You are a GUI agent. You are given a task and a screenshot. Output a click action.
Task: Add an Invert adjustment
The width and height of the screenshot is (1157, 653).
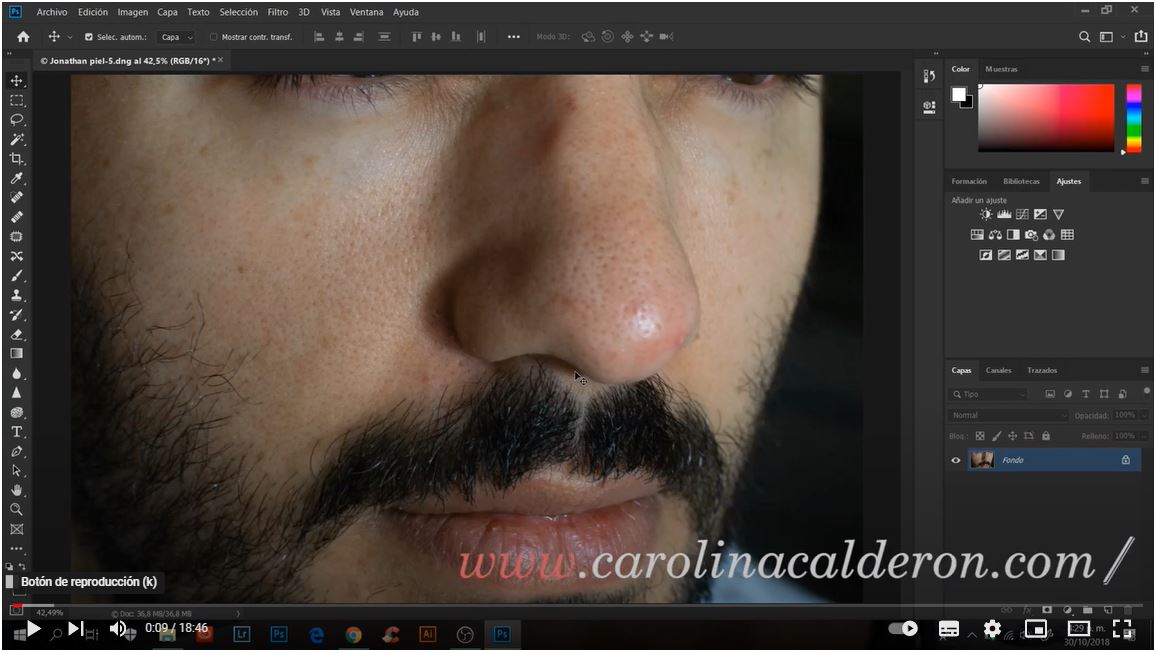(x=986, y=255)
